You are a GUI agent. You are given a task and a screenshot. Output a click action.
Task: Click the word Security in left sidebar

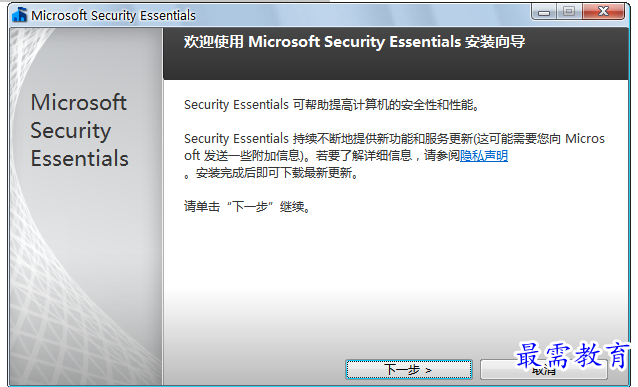[71, 131]
